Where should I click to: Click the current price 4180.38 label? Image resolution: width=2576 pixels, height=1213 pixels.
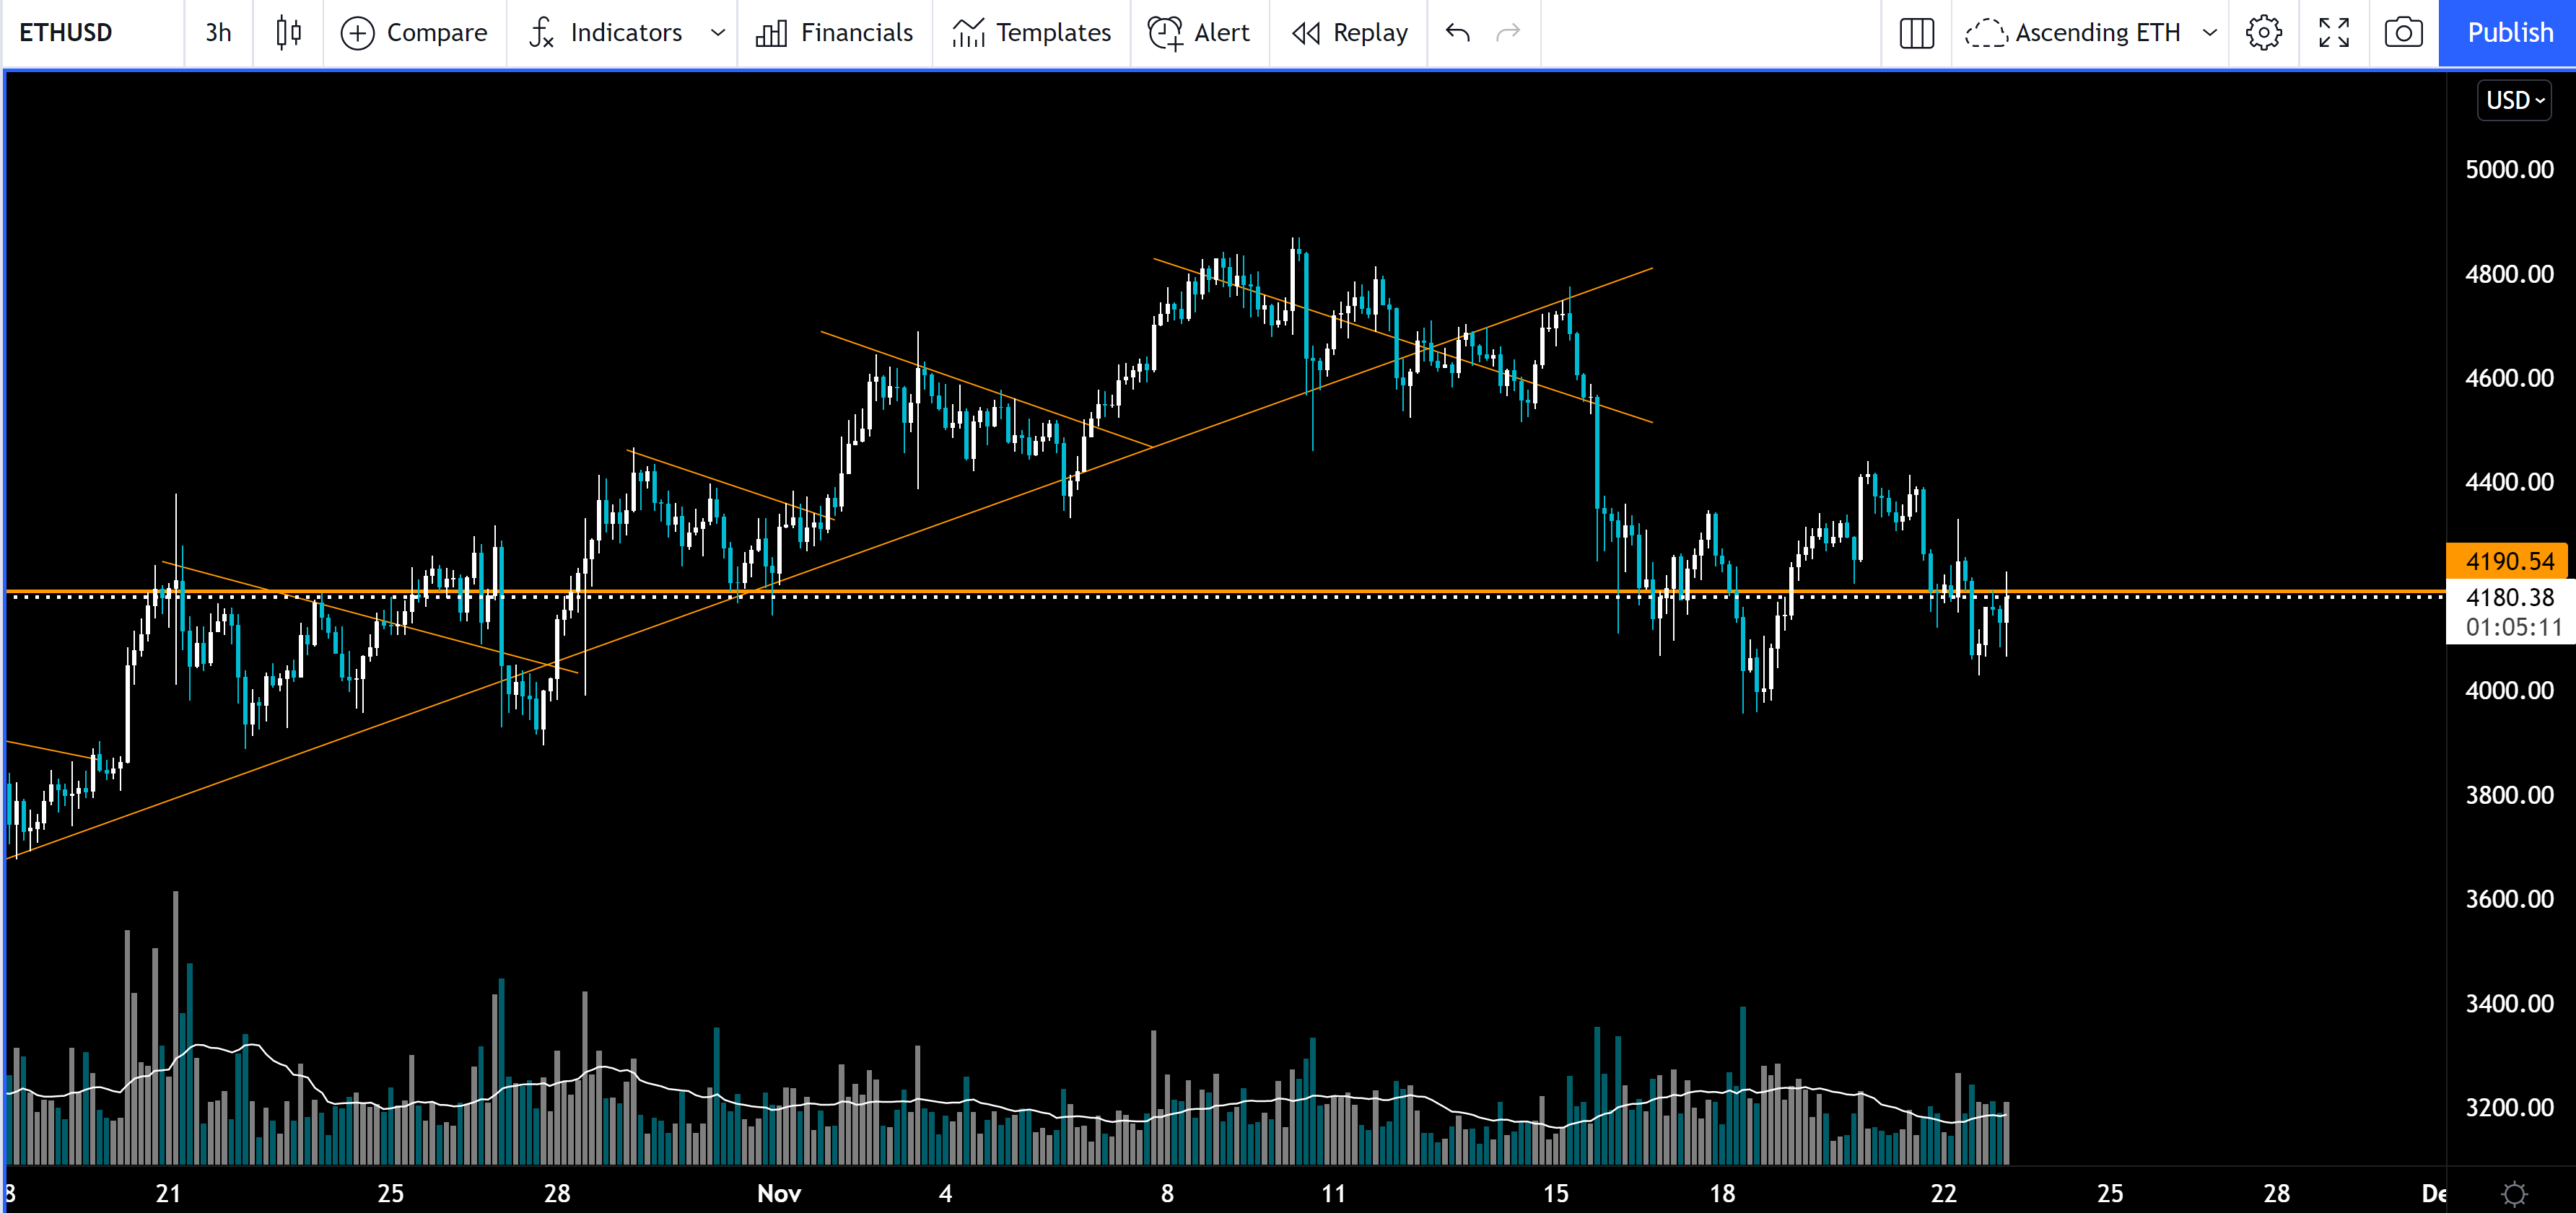tap(2509, 597)
